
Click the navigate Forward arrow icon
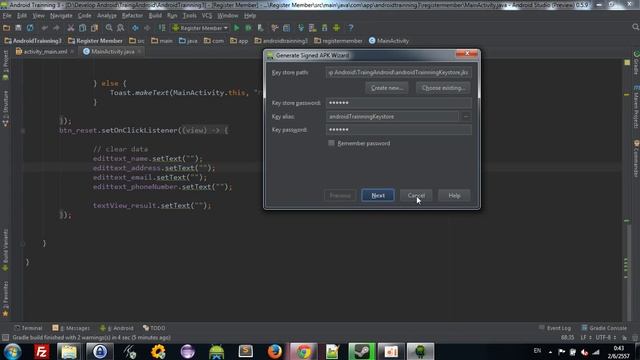147,28
